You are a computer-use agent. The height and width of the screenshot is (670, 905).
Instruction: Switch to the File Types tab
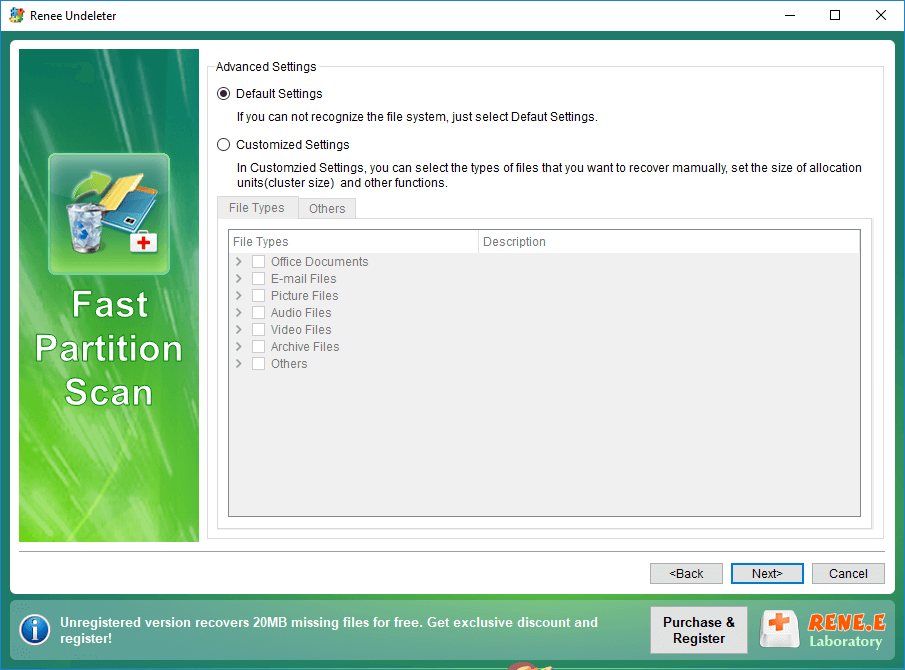coord(257,208)
